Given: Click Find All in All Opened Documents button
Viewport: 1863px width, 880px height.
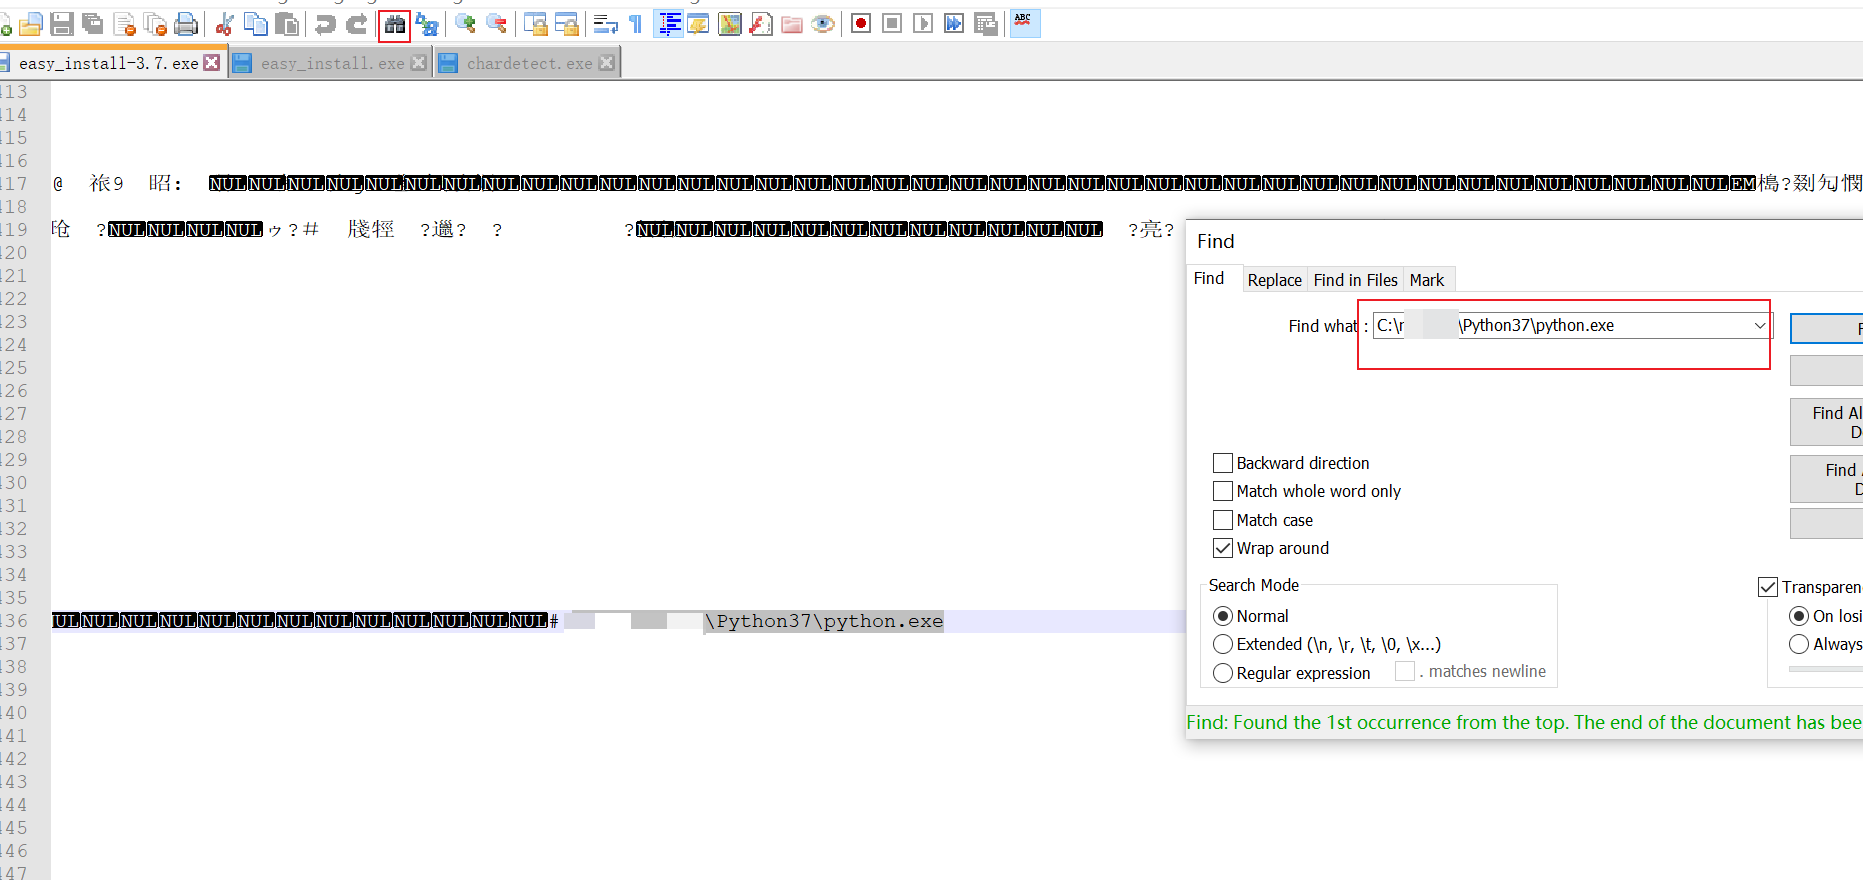Looking at the screenshot, I should pyautogui.click(x=1826, y=422).
